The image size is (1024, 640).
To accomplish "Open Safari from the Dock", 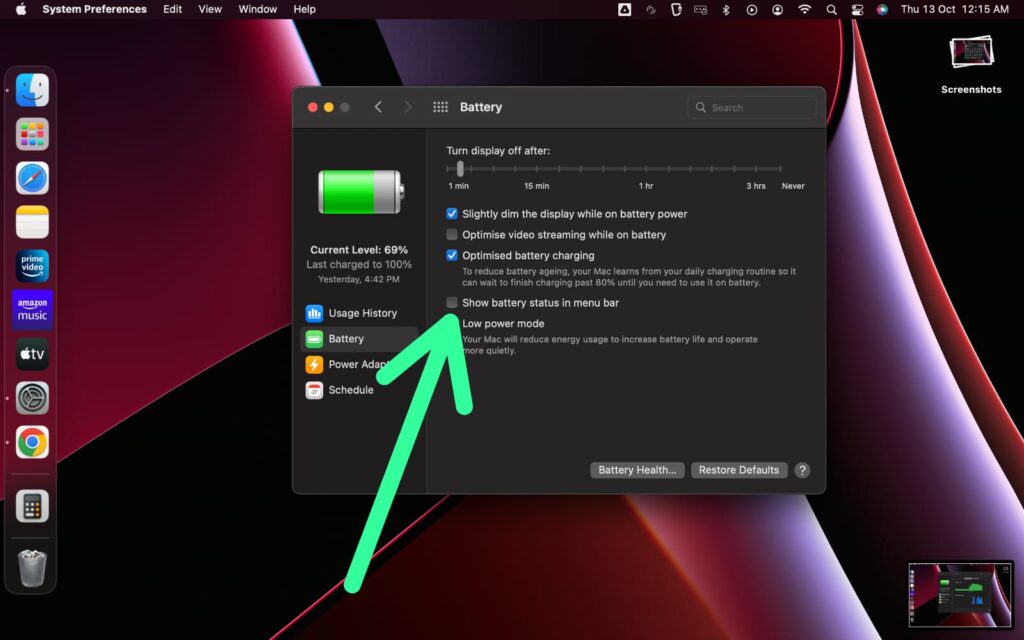I will point(31,177).
